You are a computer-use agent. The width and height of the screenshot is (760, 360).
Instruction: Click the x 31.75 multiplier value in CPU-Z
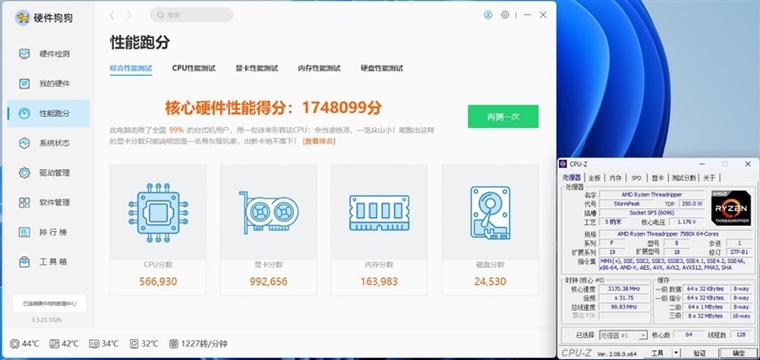coord(624,298)
